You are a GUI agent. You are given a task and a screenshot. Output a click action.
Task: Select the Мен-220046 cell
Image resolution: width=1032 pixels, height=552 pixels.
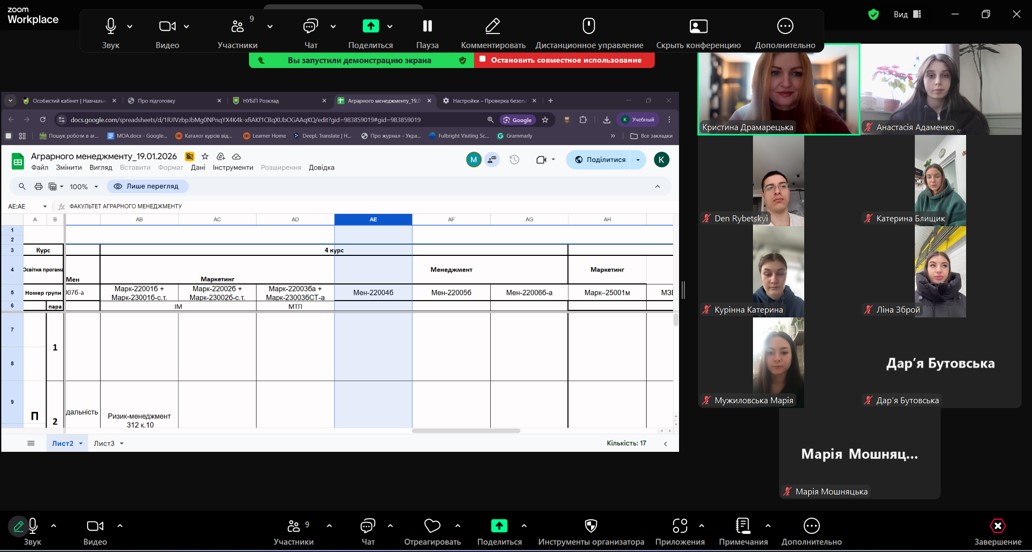[x=373, y=293]
